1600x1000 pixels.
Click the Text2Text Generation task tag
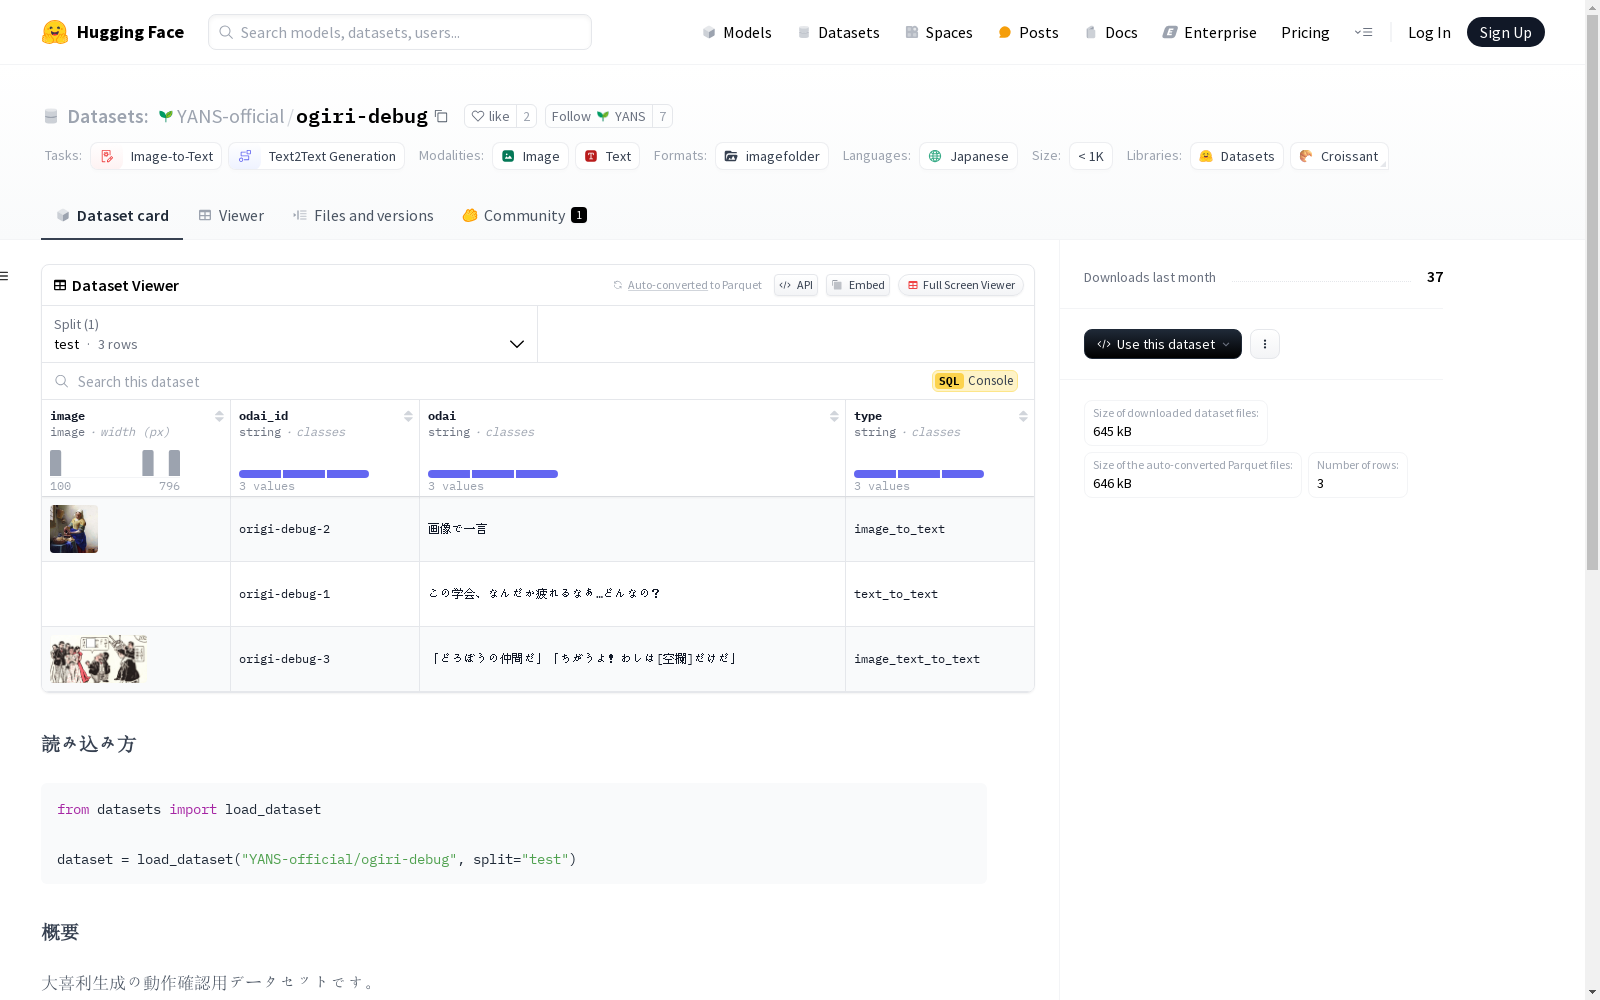(316, 156)
